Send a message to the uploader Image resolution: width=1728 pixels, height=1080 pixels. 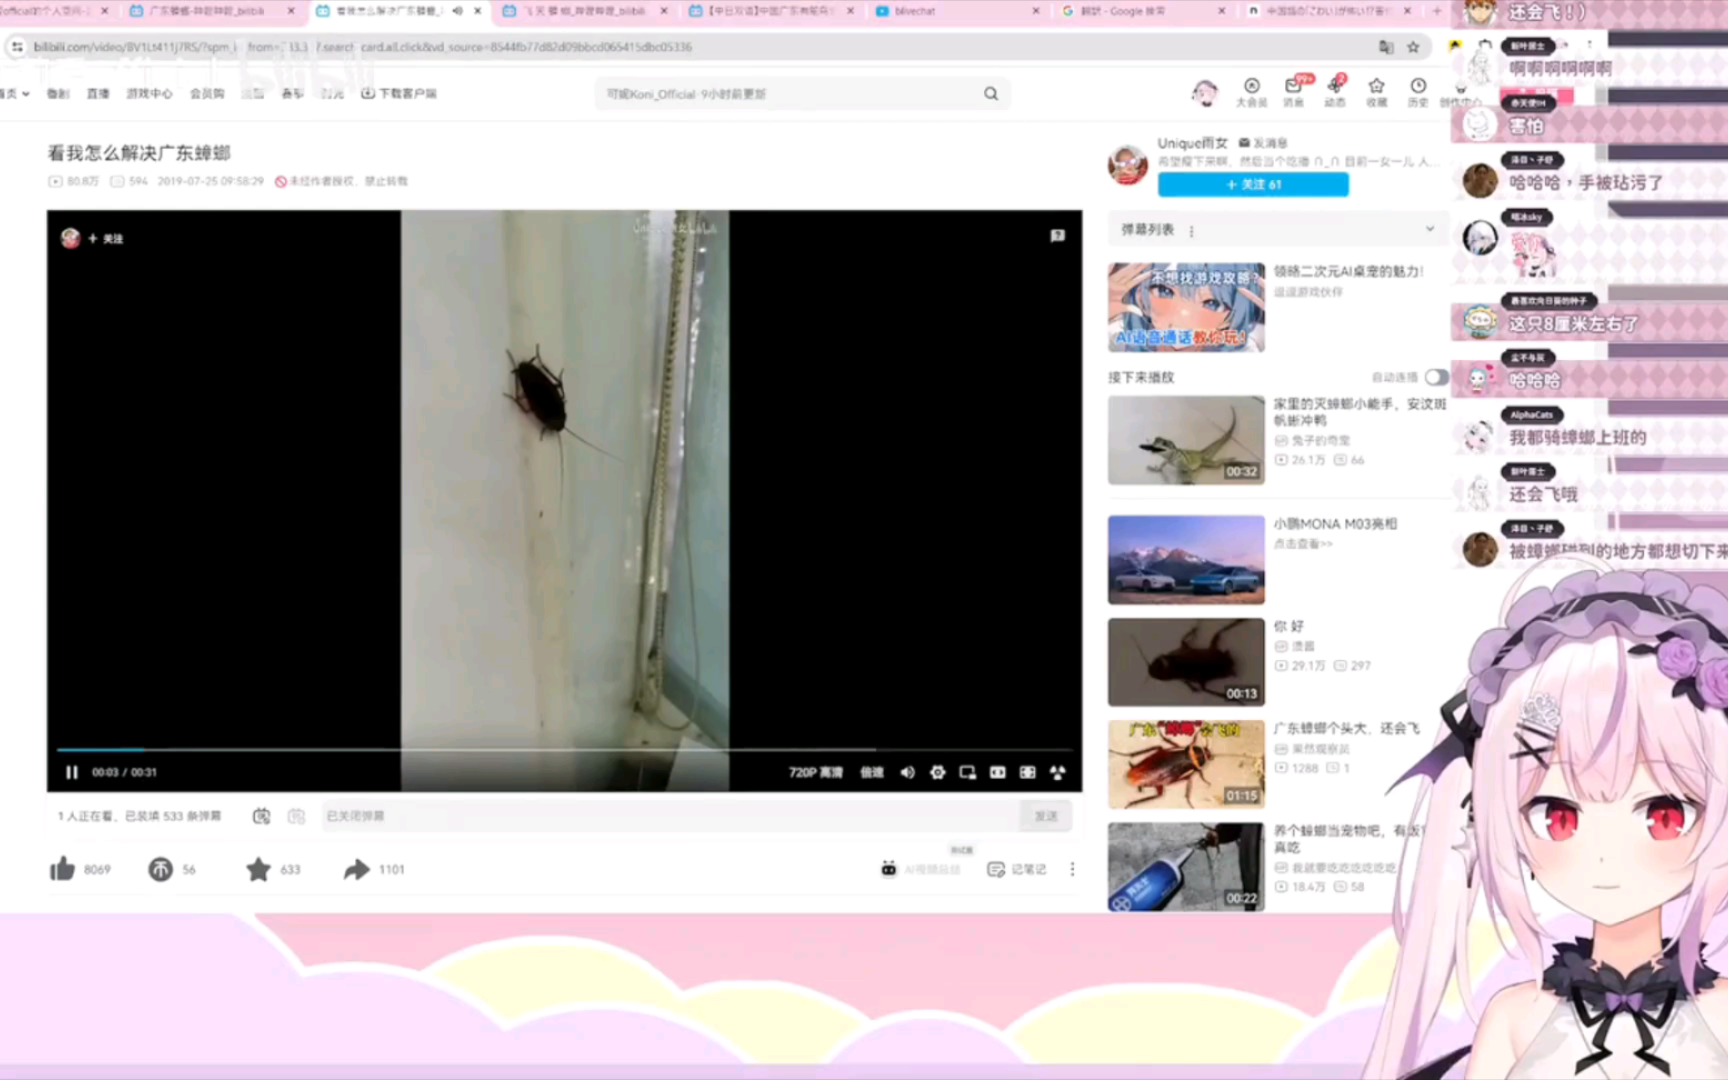tap(1263, 143)
